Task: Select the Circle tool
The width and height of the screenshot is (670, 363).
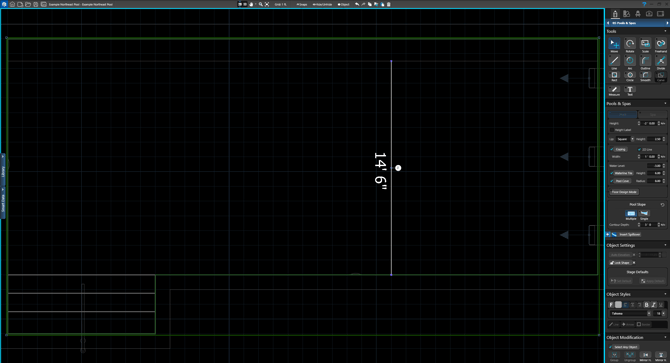Action: point(630,76)
